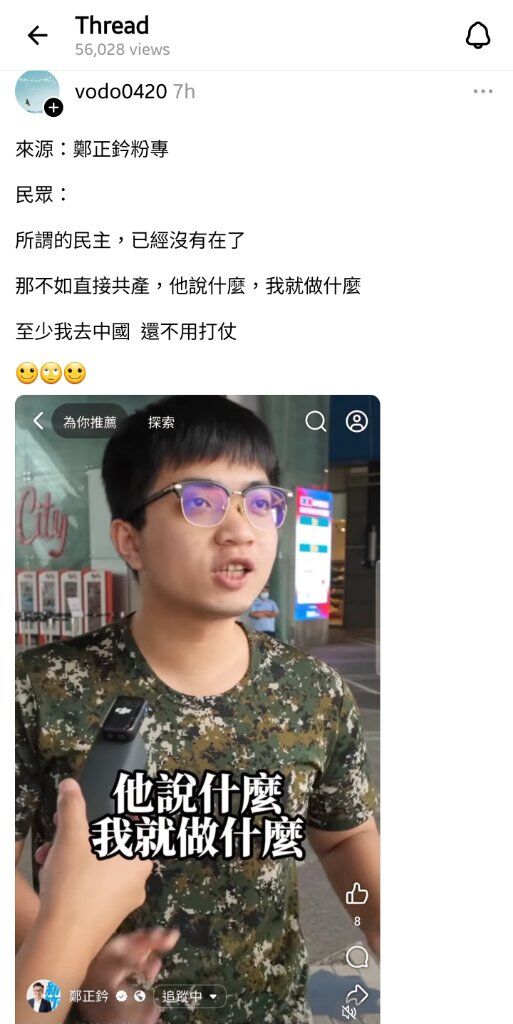Share the video via arrow icon
This screenshot has height=1024, width=513.
[x=357, y=995]
